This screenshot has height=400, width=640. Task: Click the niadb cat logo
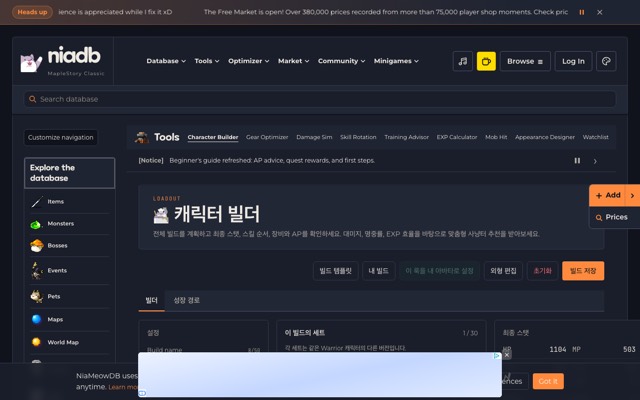point(31,62)
